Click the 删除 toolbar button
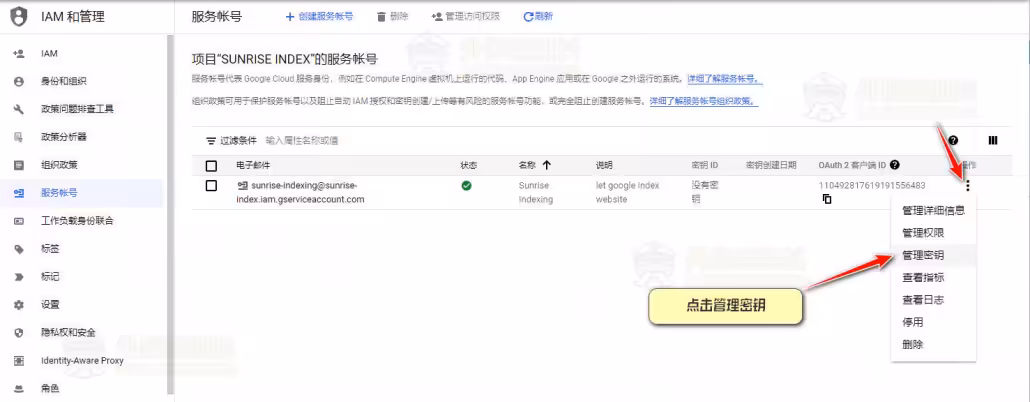1030x402 pixels. click(x=393, y=16)
